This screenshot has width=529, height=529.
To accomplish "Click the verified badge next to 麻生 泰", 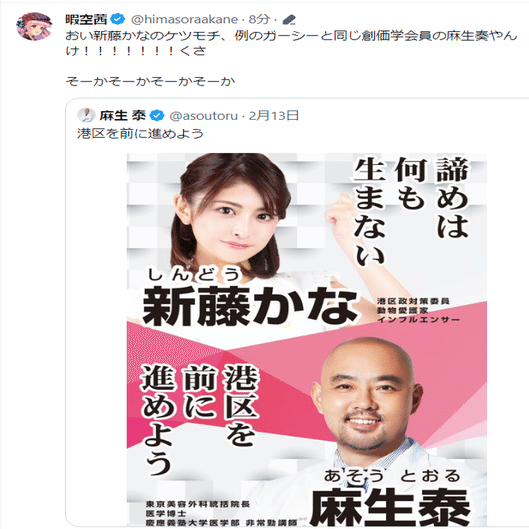I will [x=157, y=115].
